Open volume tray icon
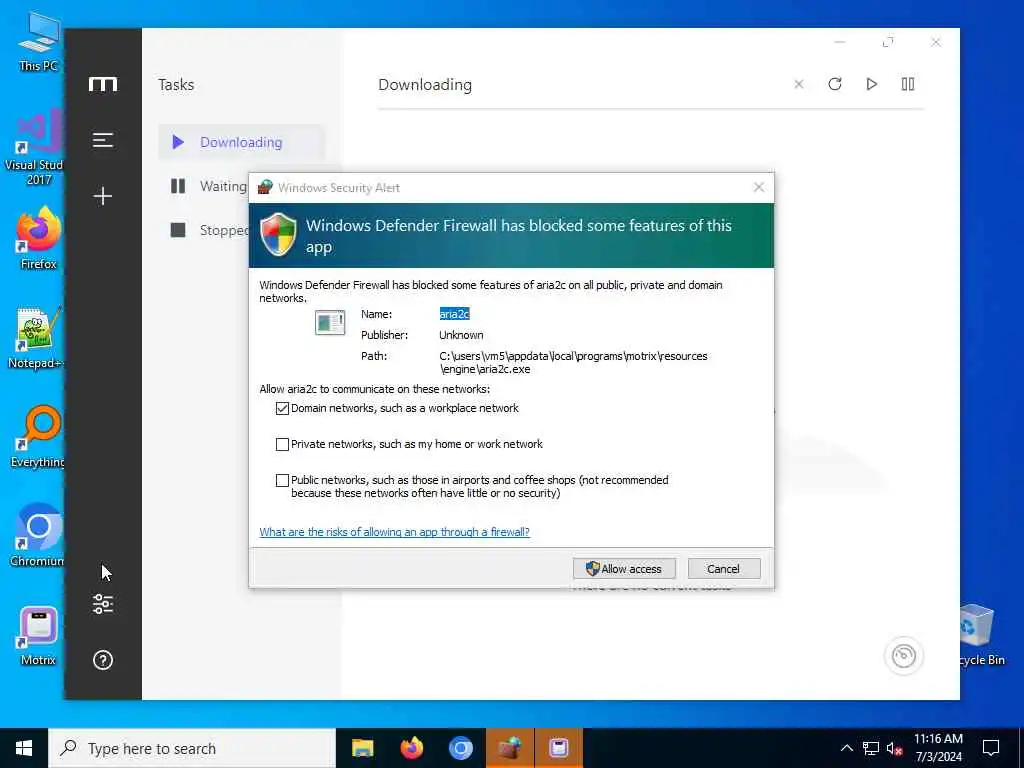The image size is (1024, 768). tap(894, 748)
